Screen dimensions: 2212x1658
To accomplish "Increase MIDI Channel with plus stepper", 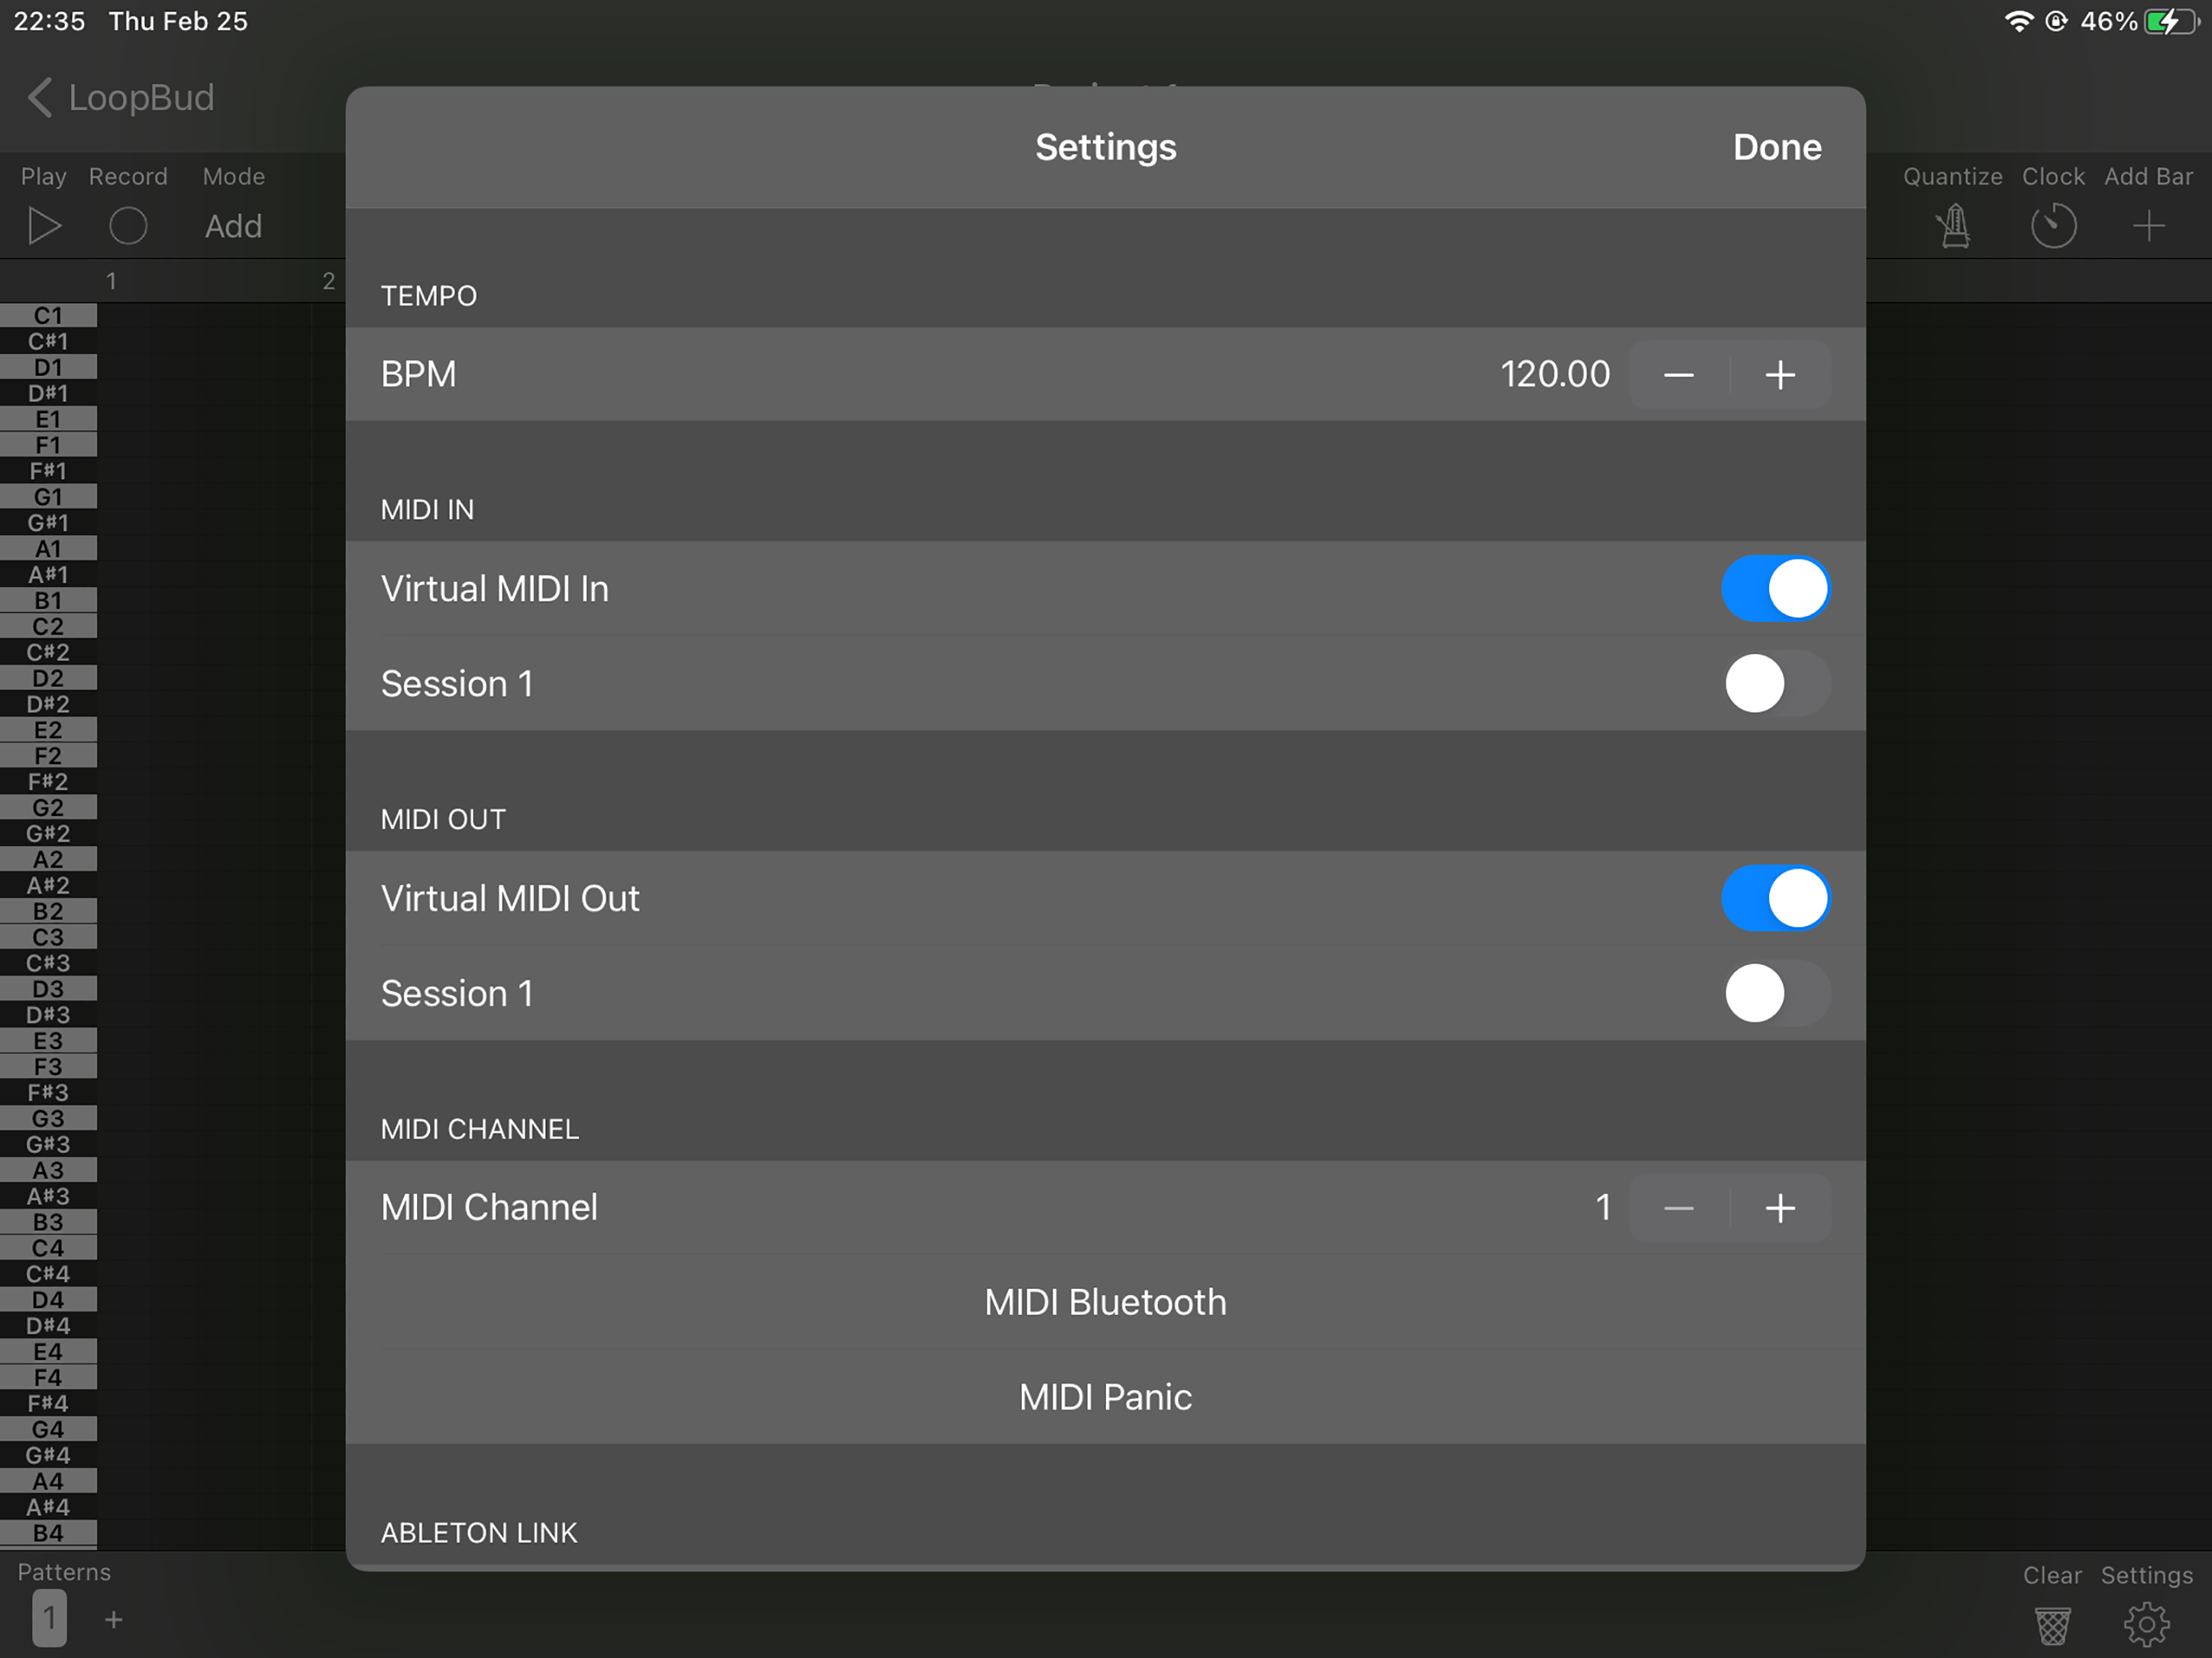I will point(1780,1208).
